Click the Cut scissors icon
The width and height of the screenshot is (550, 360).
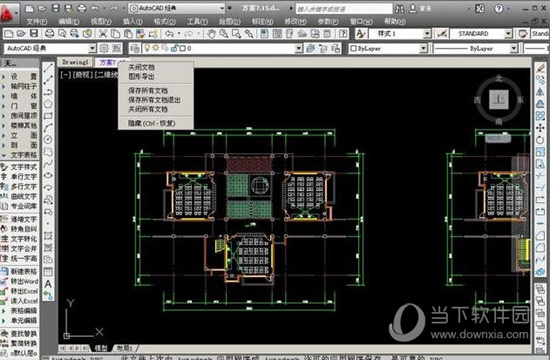(103, 34)
